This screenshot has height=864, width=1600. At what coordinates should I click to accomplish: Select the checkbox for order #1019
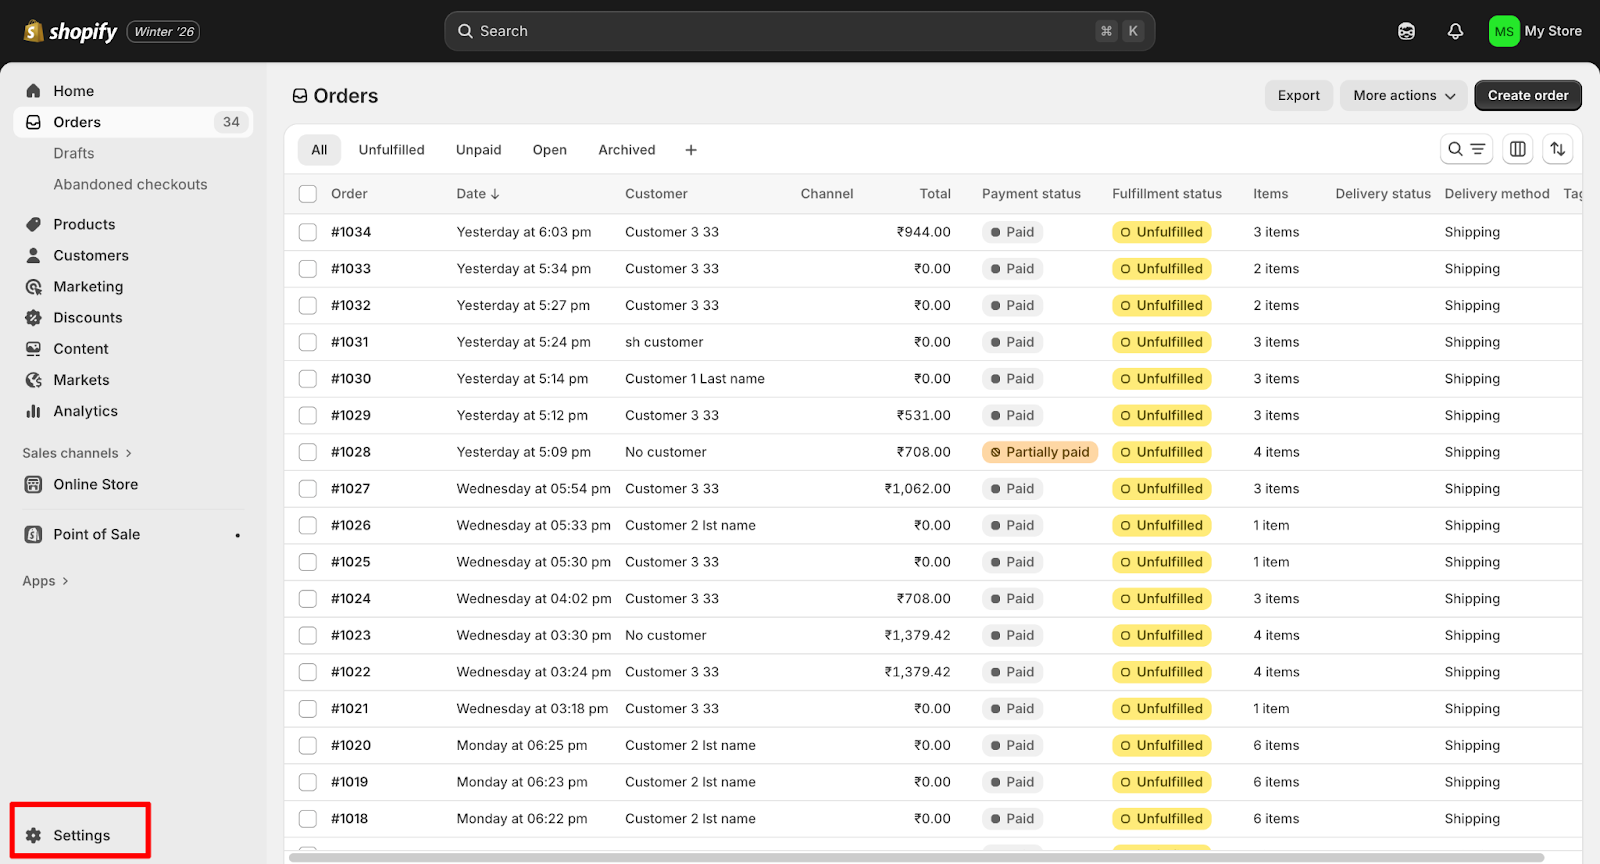(x=308, y=782)
